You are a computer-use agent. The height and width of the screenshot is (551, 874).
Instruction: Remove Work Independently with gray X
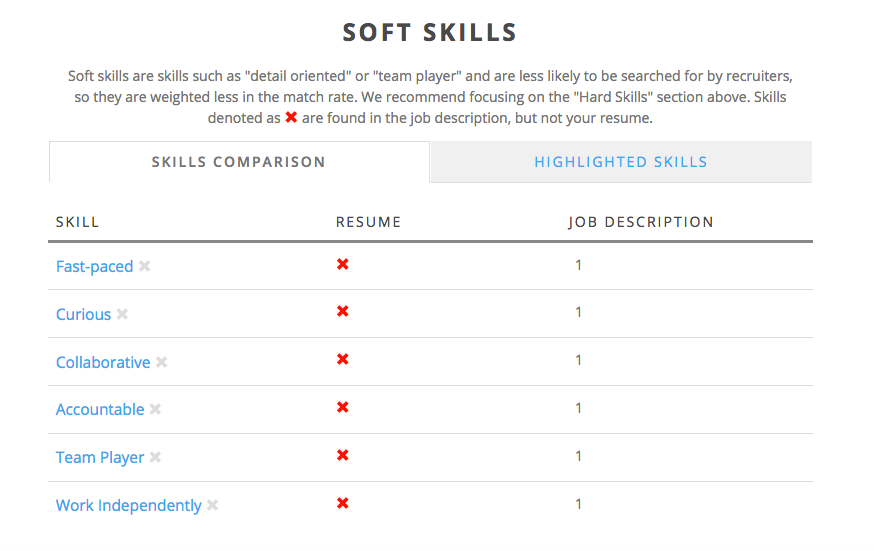(212, 505)
